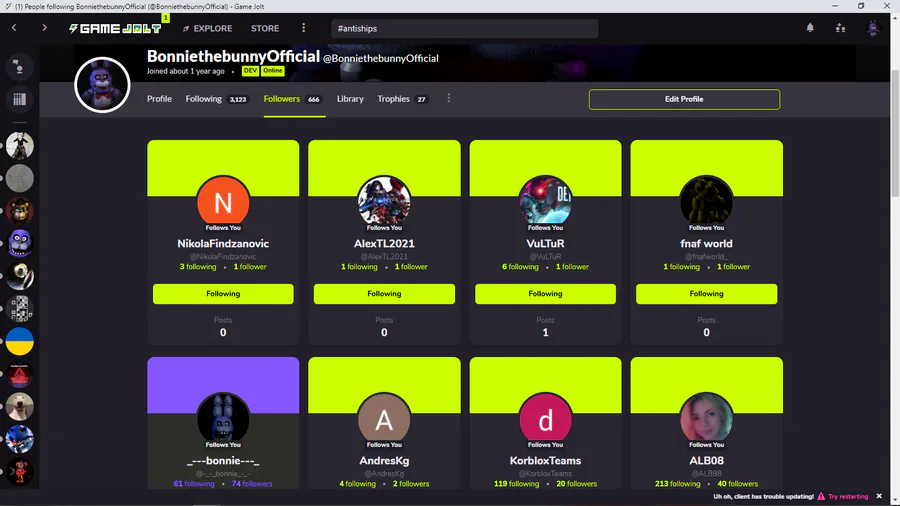Screen dimensions: 900x506
Task: Open the white dog community in sidebar
Action: point(20,406)
